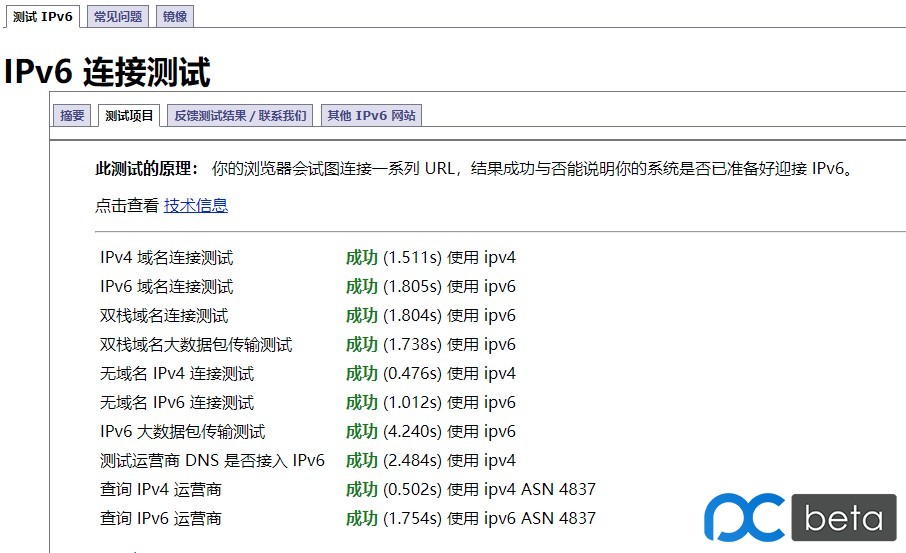Click the IPv4 域名连接测试 row label
906x553 pixels.
pyautogui.click(x=166, y=258)
